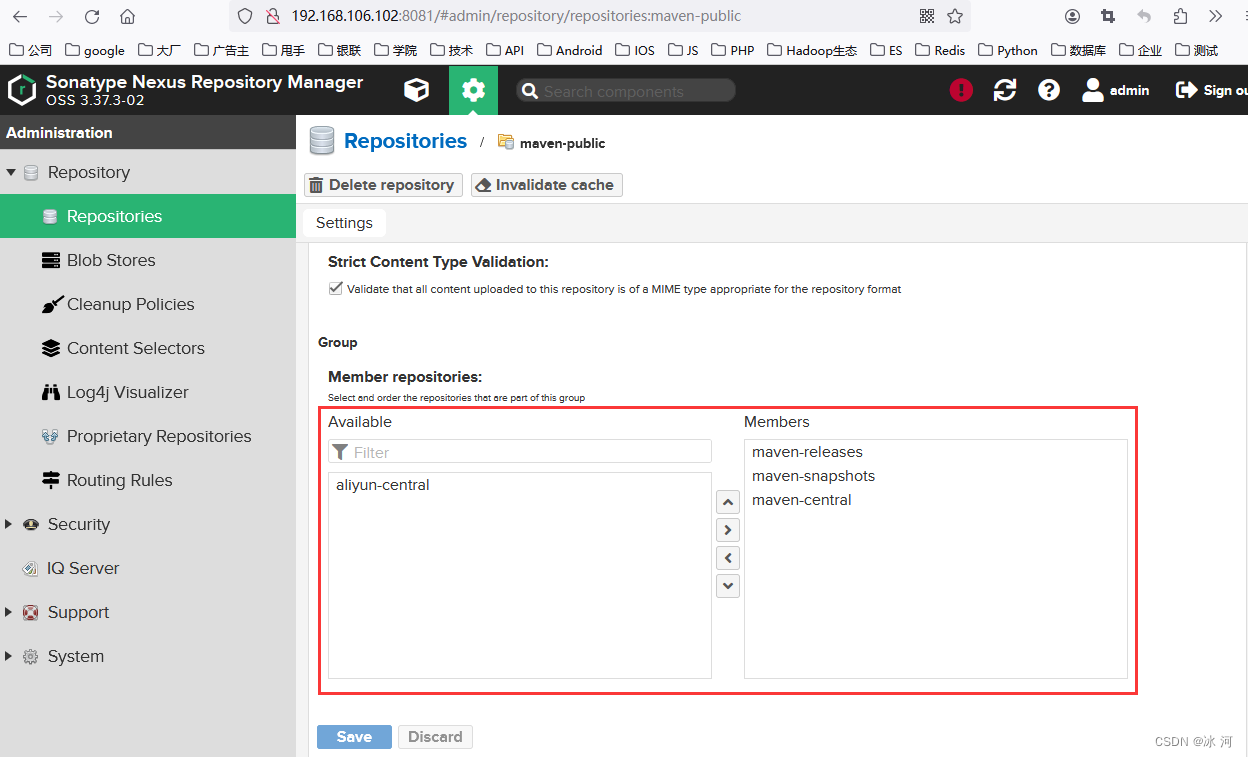Click the add to Members right arrow
This screenshot has height=757, width=1248.
click(728, 530)
